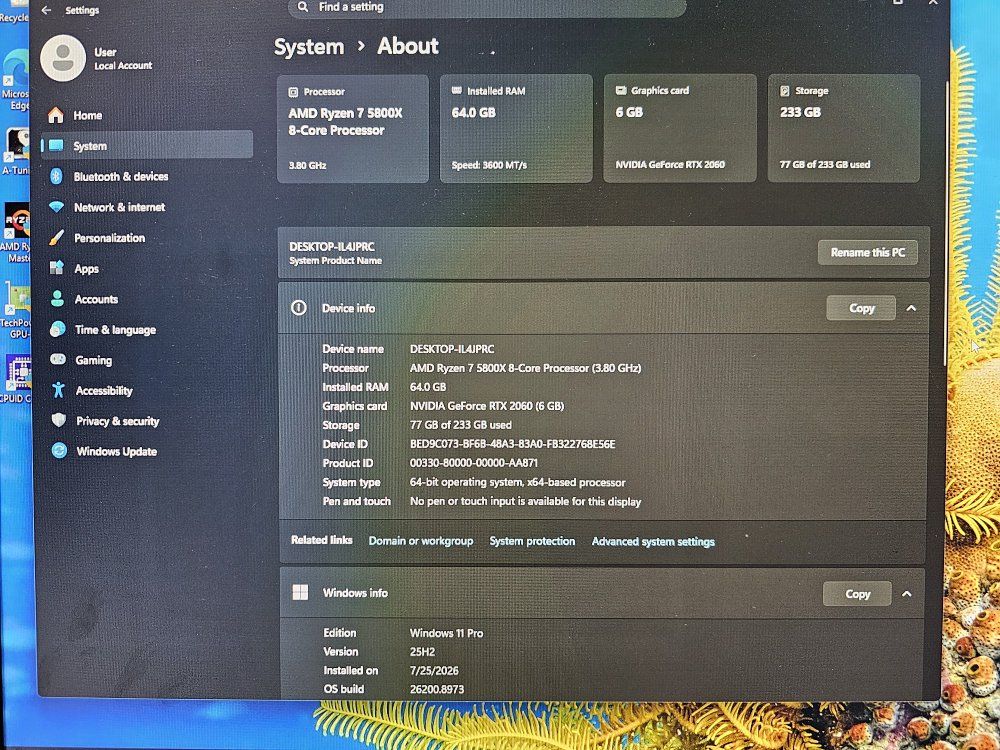The height and width of the screenshot is (750, 1000).
Task: Select Network & internet in sidebar
Action: click(147, 207)
